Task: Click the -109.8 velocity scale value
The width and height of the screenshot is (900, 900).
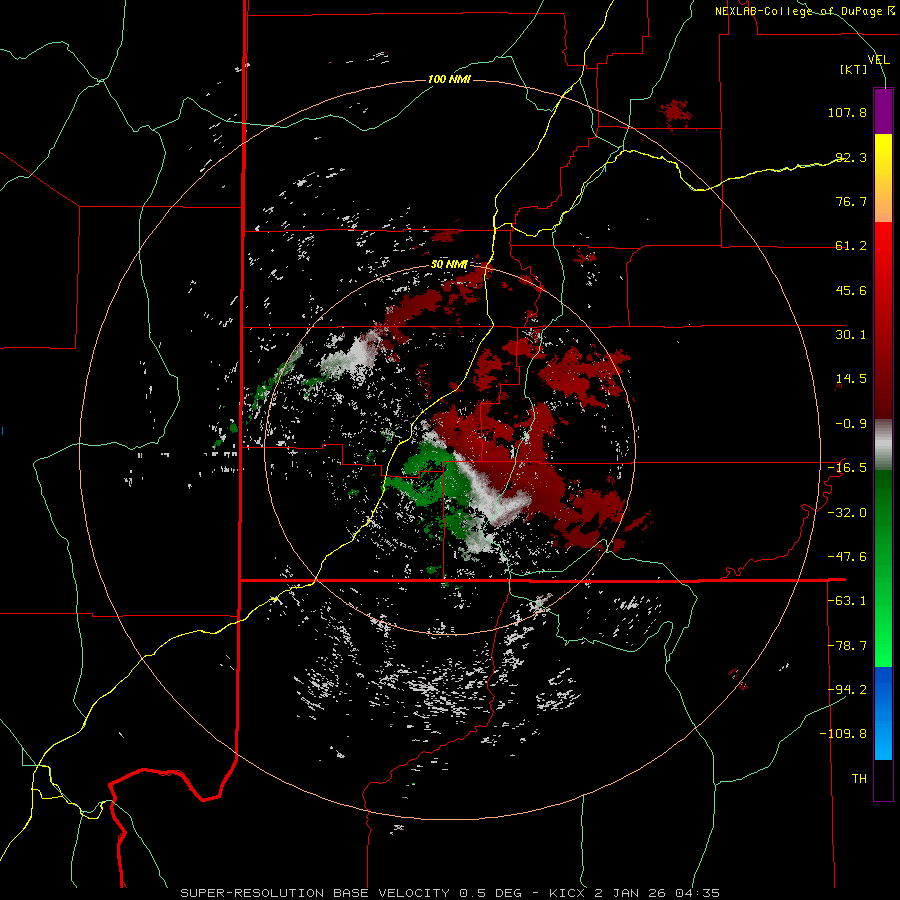Action: (x=843, y=734)
